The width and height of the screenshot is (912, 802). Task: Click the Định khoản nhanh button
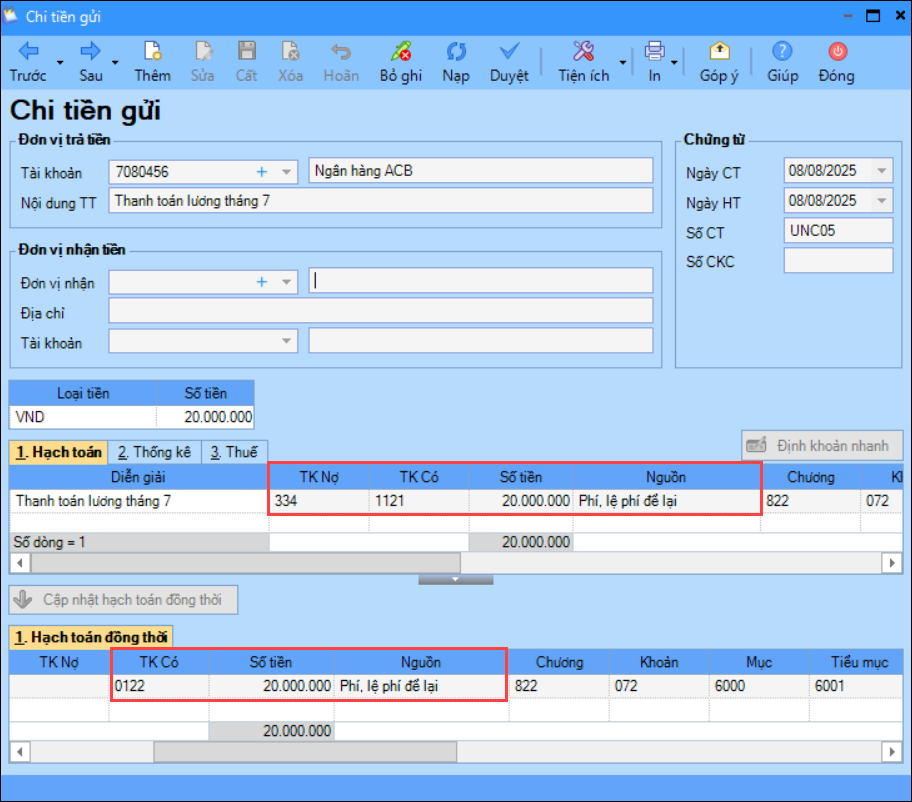tap(822, 445)
